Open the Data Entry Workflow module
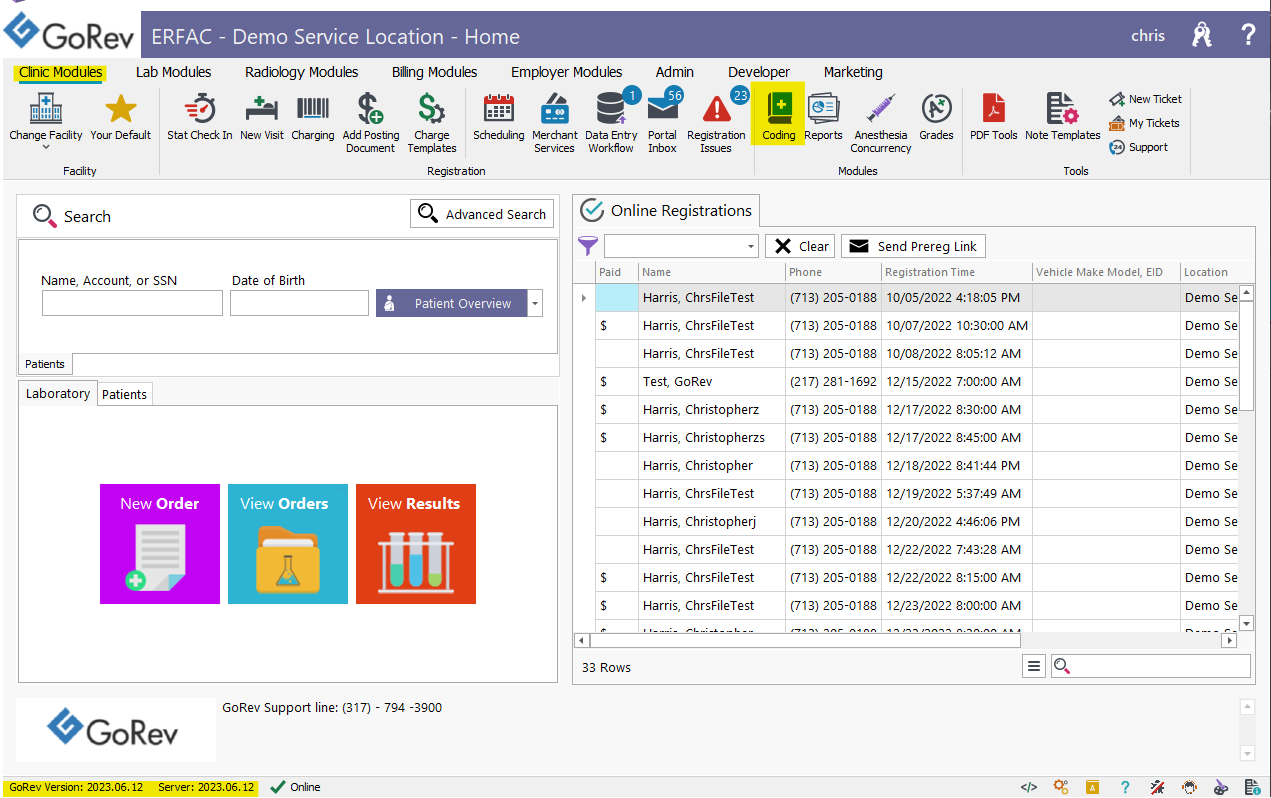The height and width of the screenshot is (798, 1271). tap(608, 120)
